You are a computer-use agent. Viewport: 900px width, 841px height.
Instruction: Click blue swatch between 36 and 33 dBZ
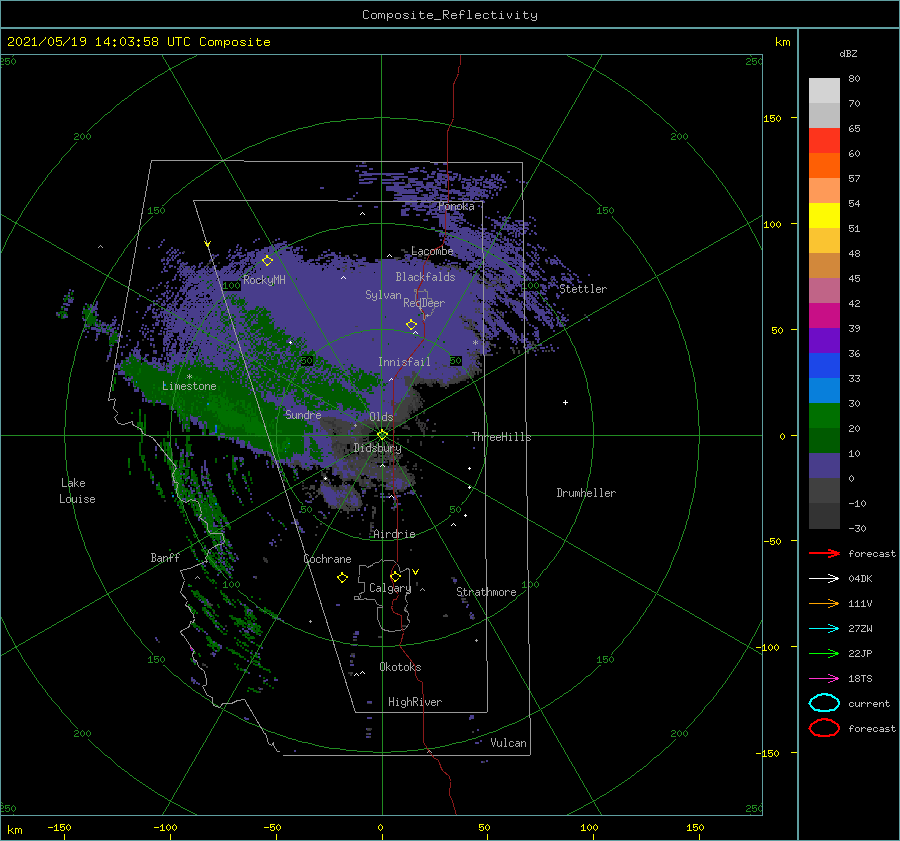point(824,365)
